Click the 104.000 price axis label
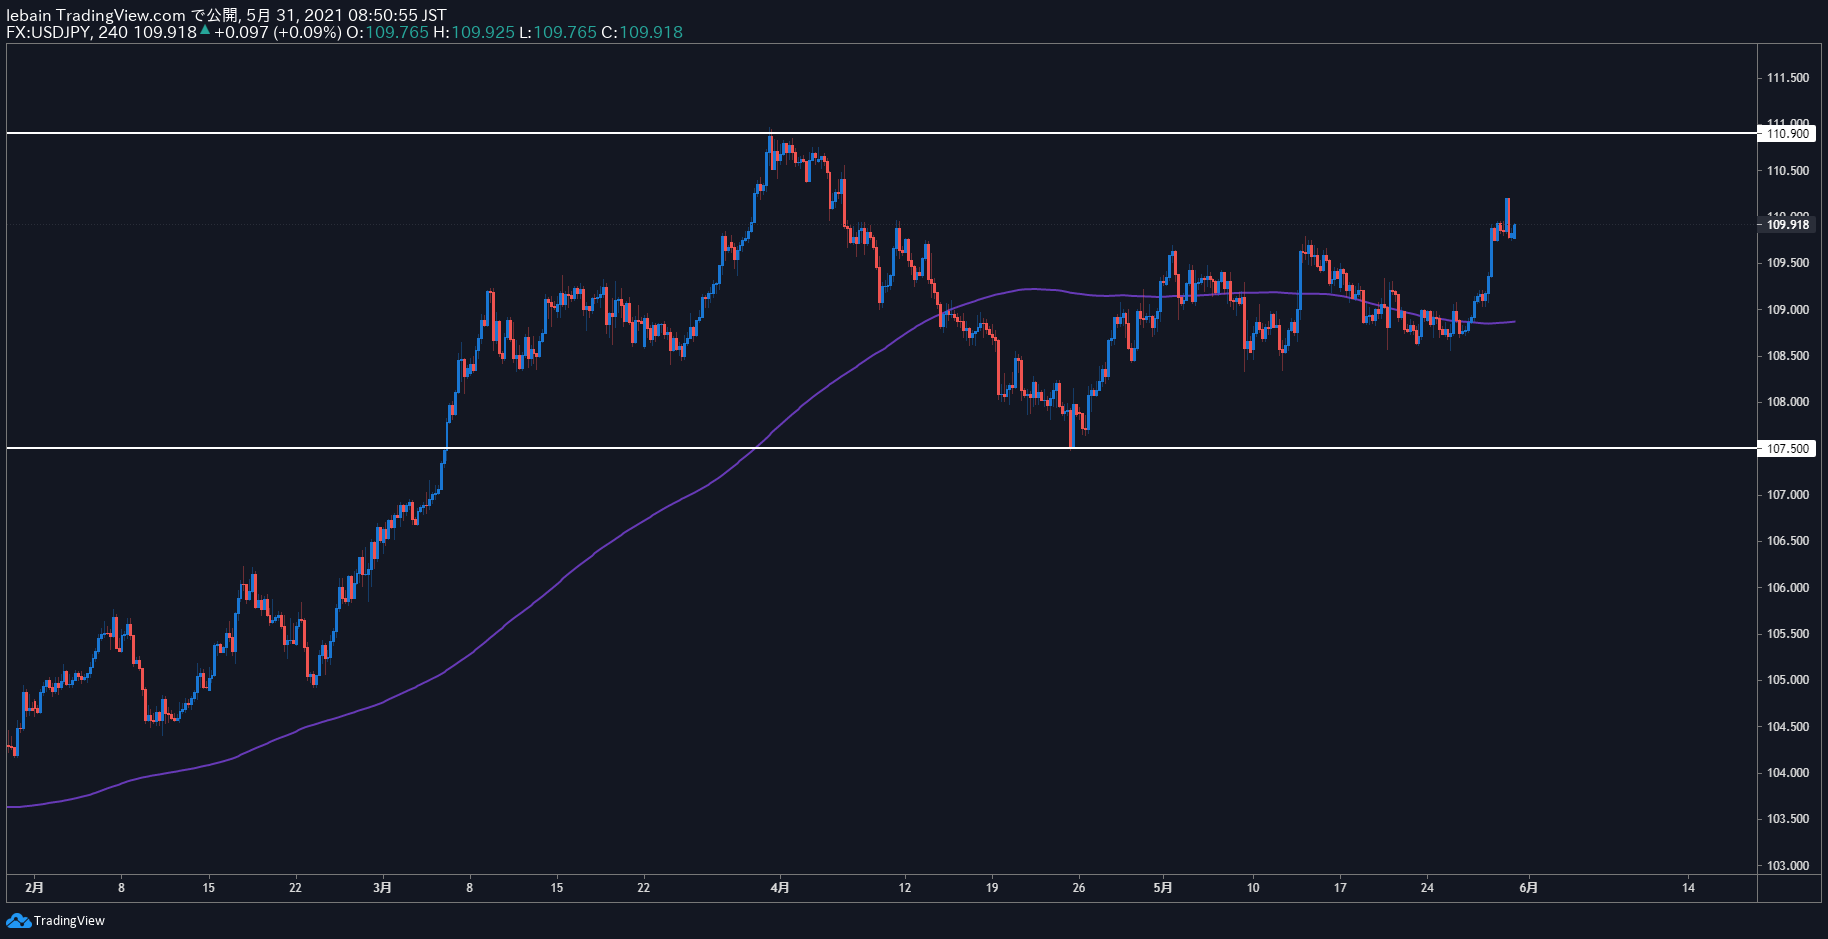 [x=1787, y=773]
